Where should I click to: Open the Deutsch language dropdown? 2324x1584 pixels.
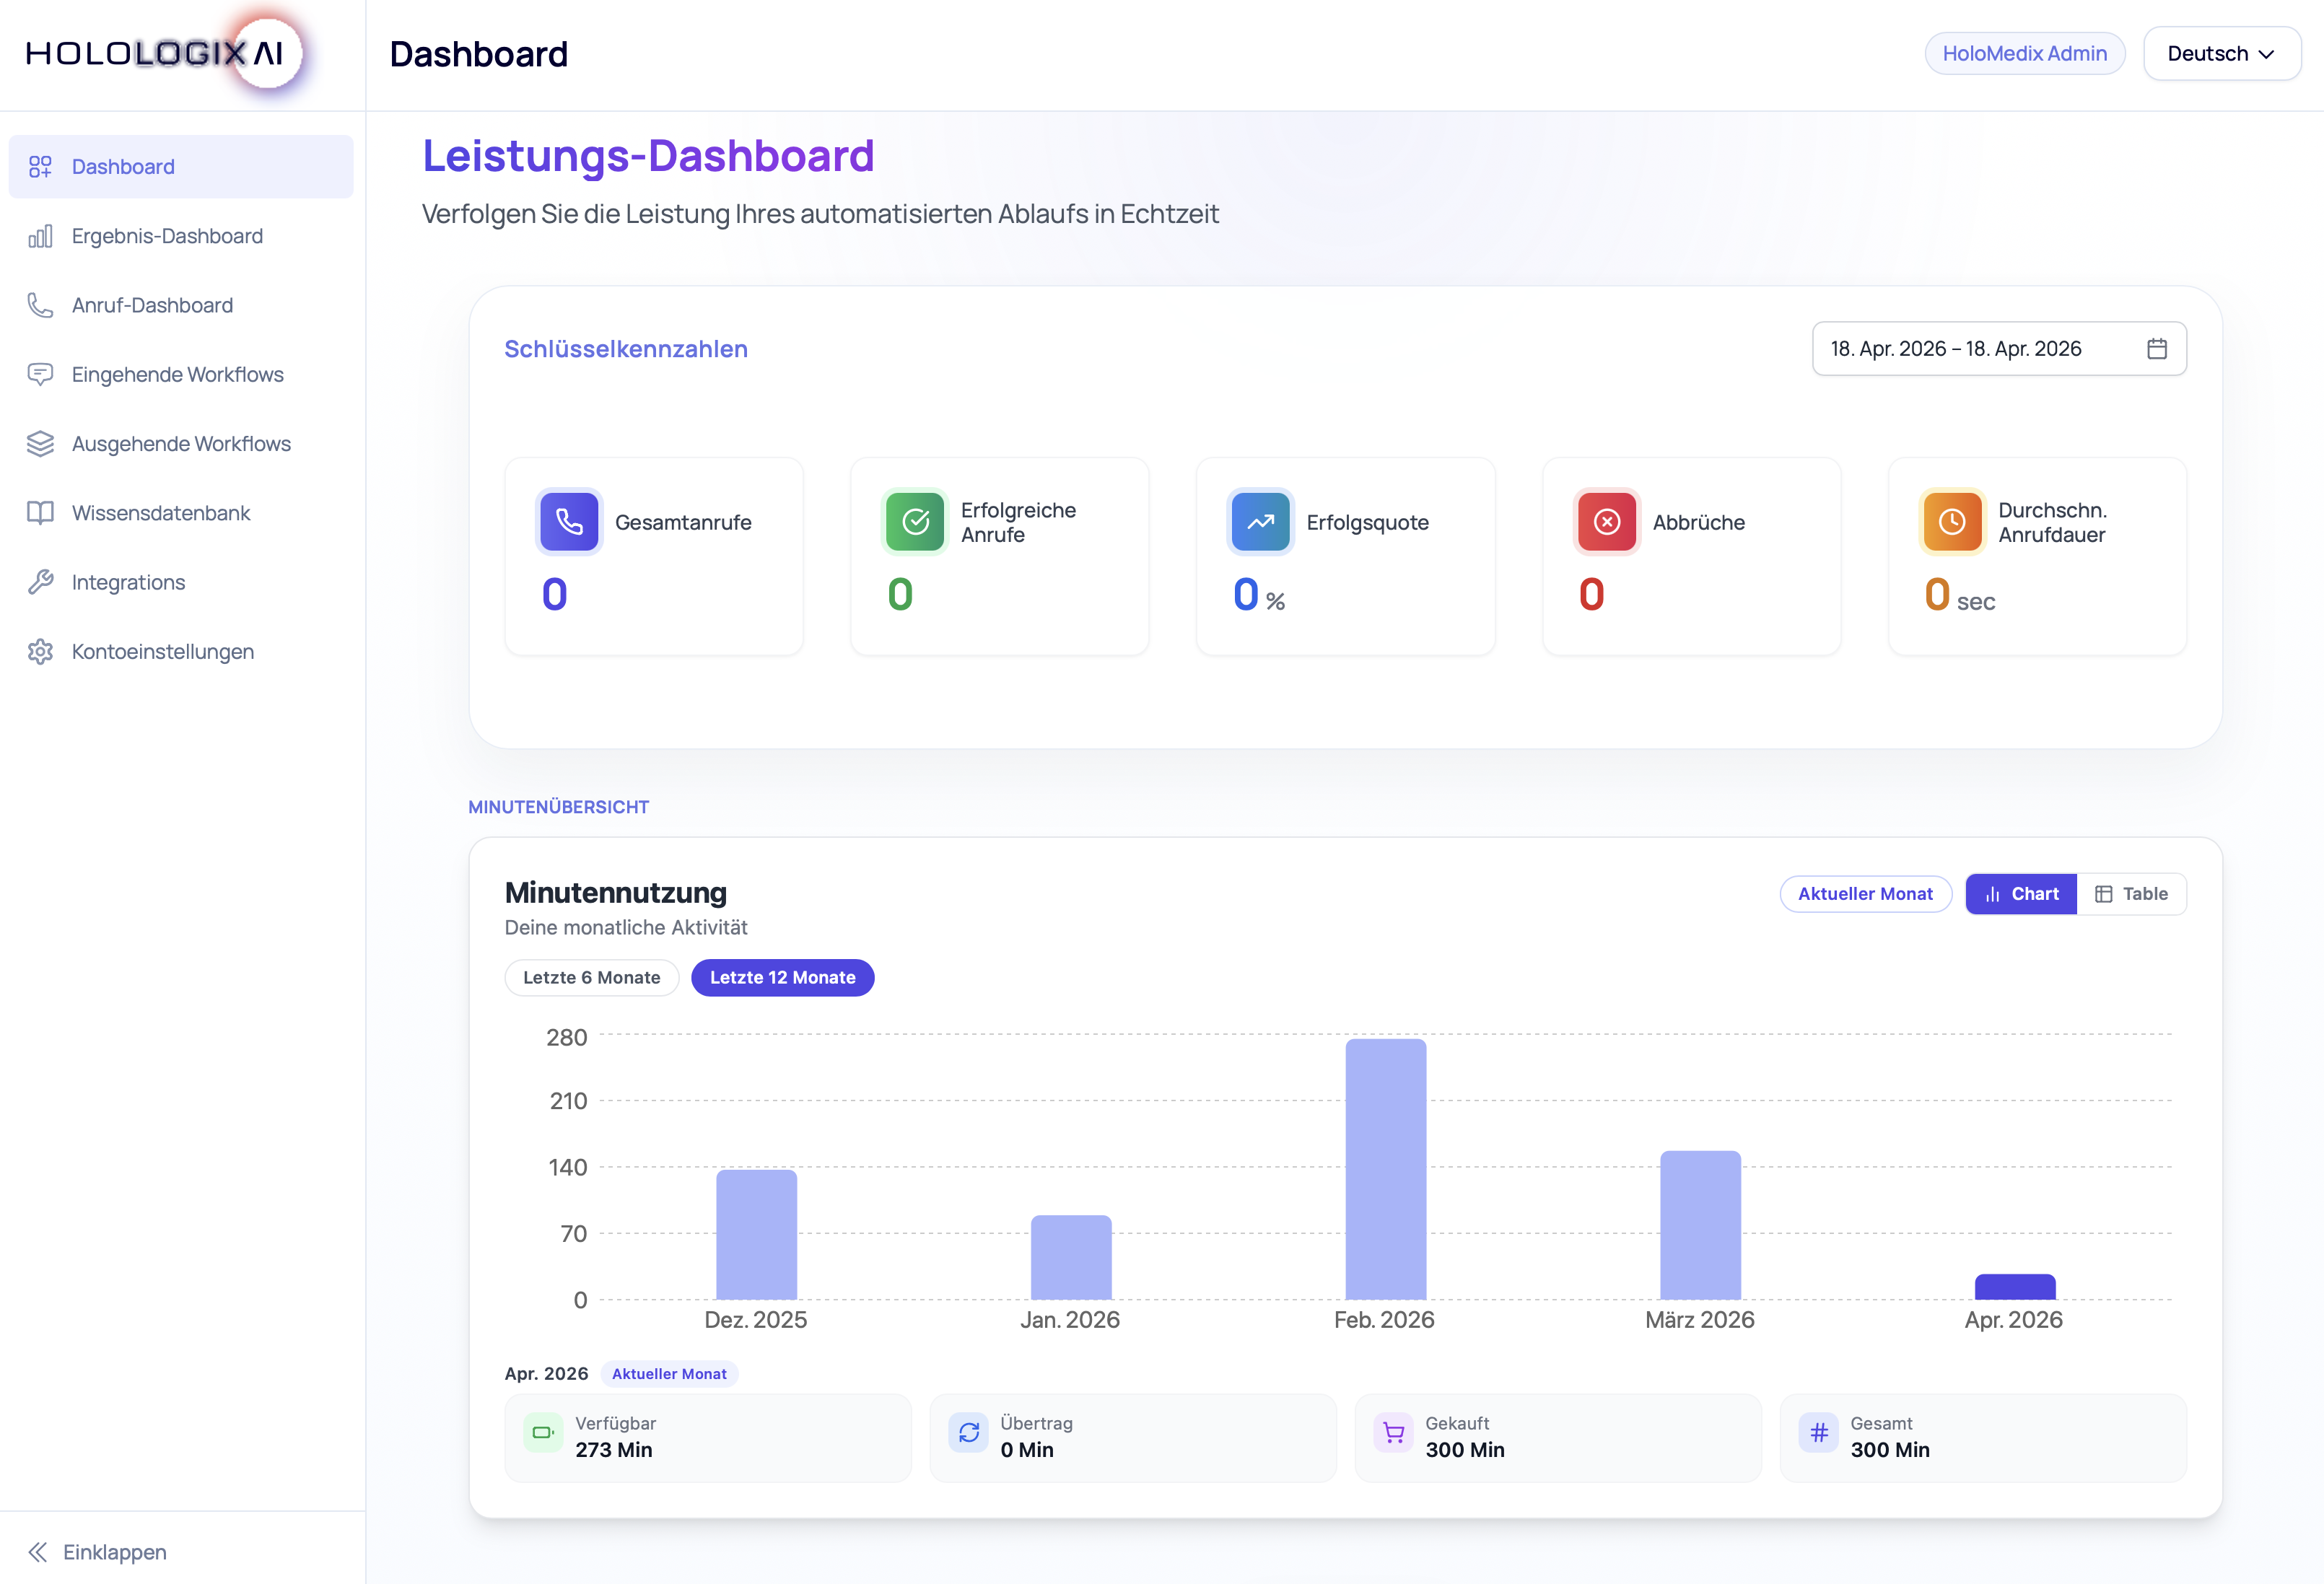coord(2222,53)
